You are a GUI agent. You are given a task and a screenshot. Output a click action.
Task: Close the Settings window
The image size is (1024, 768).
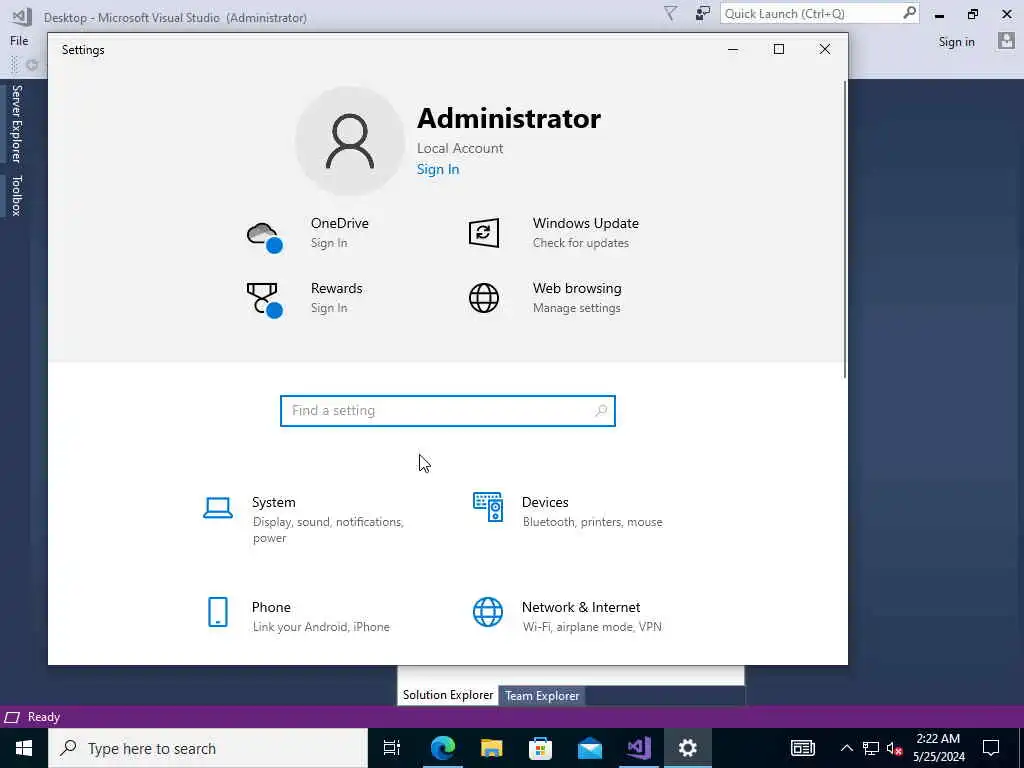click(825, 50)
